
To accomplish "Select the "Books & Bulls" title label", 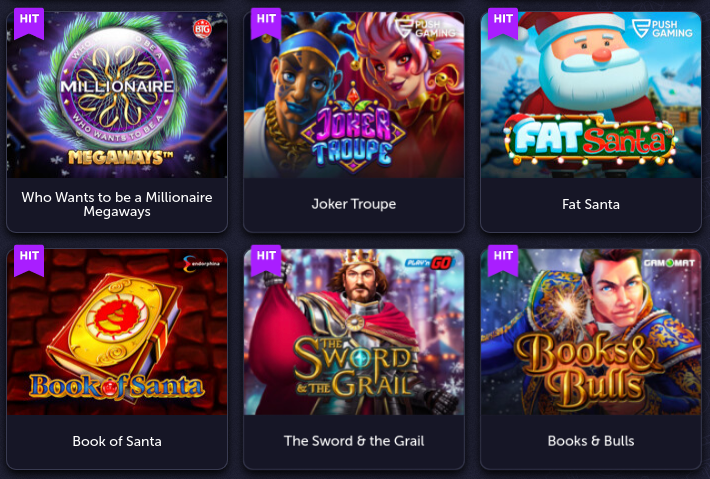I will [591, 441].
